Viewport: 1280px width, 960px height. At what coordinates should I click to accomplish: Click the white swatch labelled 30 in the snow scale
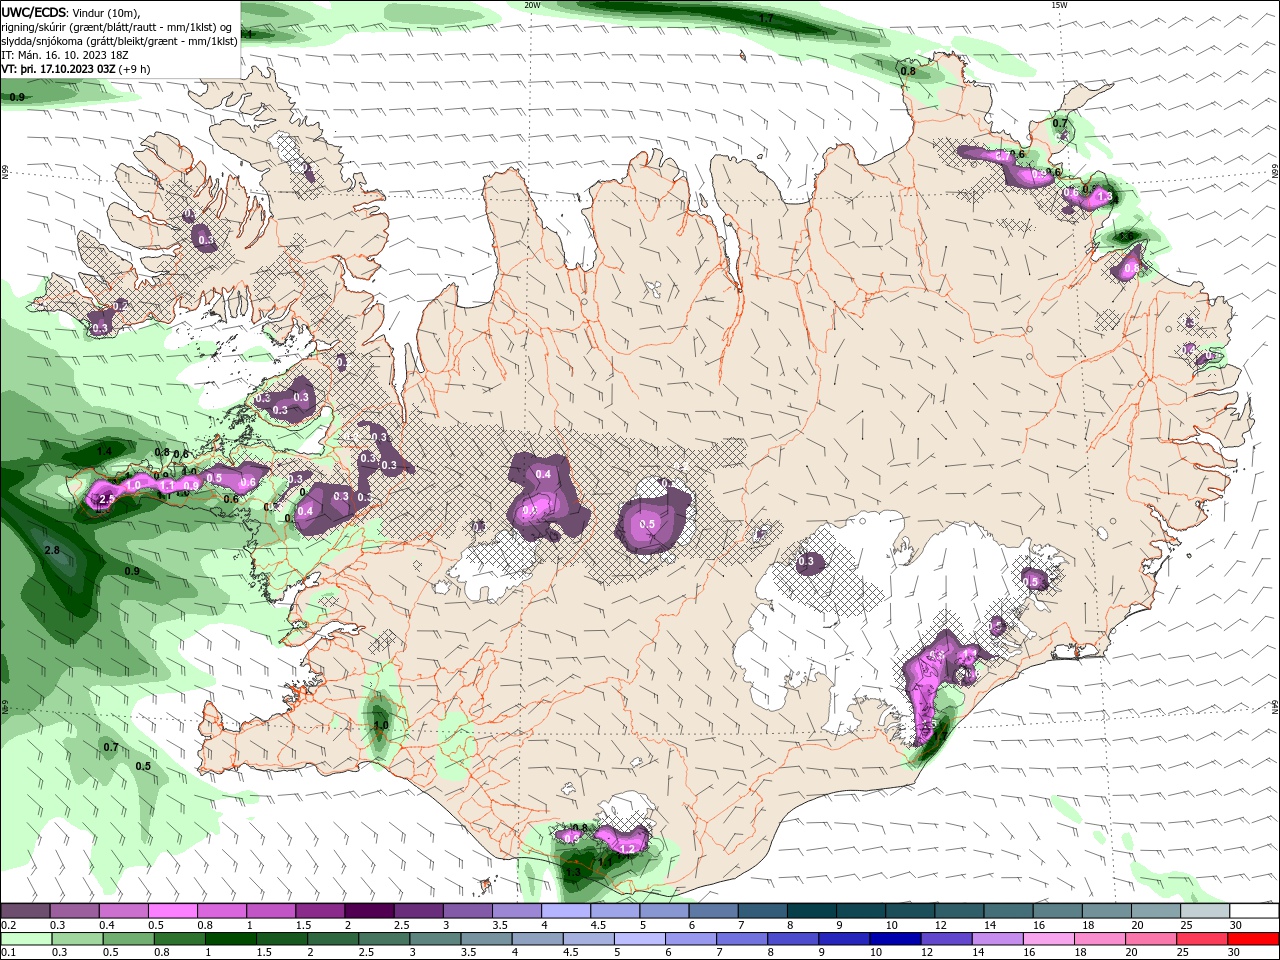click(1255, 911)
